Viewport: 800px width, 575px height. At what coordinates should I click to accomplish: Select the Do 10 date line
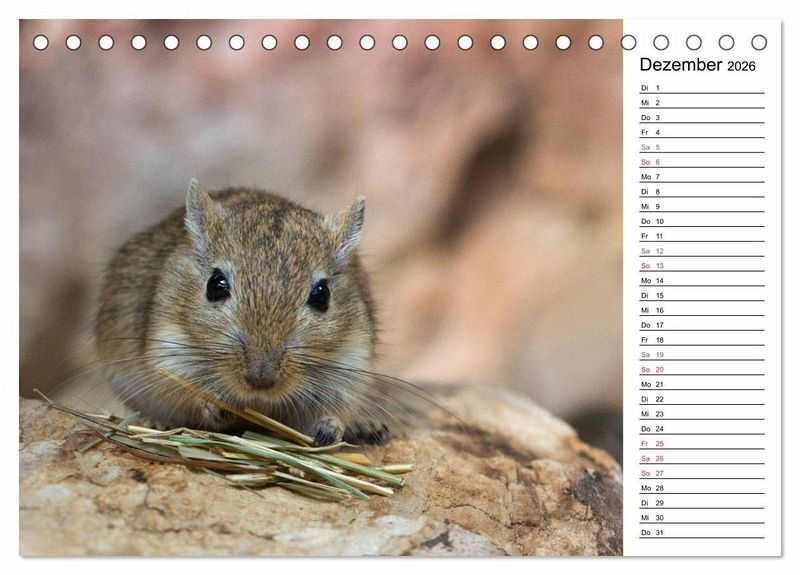(x=702, y=221)
